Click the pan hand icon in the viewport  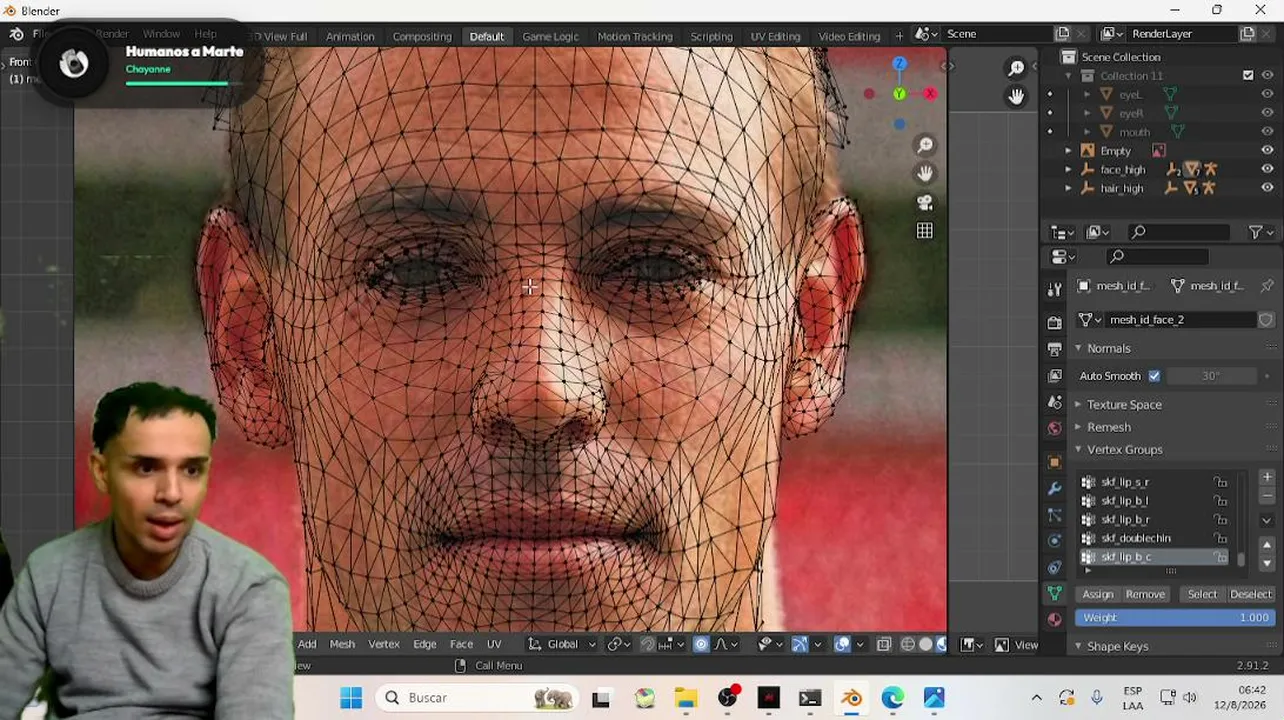coord(925,174)
